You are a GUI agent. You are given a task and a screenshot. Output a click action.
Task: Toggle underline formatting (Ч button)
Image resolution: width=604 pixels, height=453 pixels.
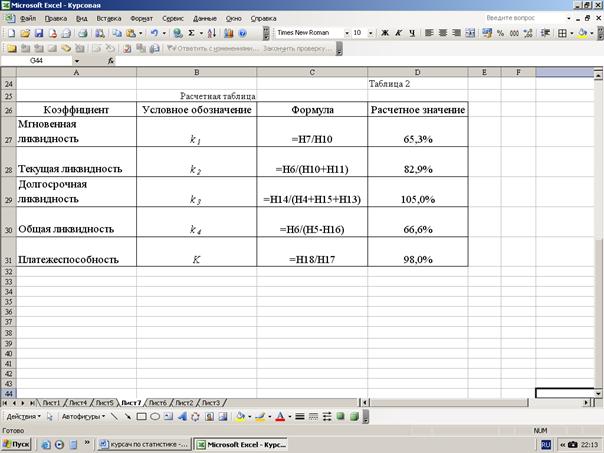(411, 33)
